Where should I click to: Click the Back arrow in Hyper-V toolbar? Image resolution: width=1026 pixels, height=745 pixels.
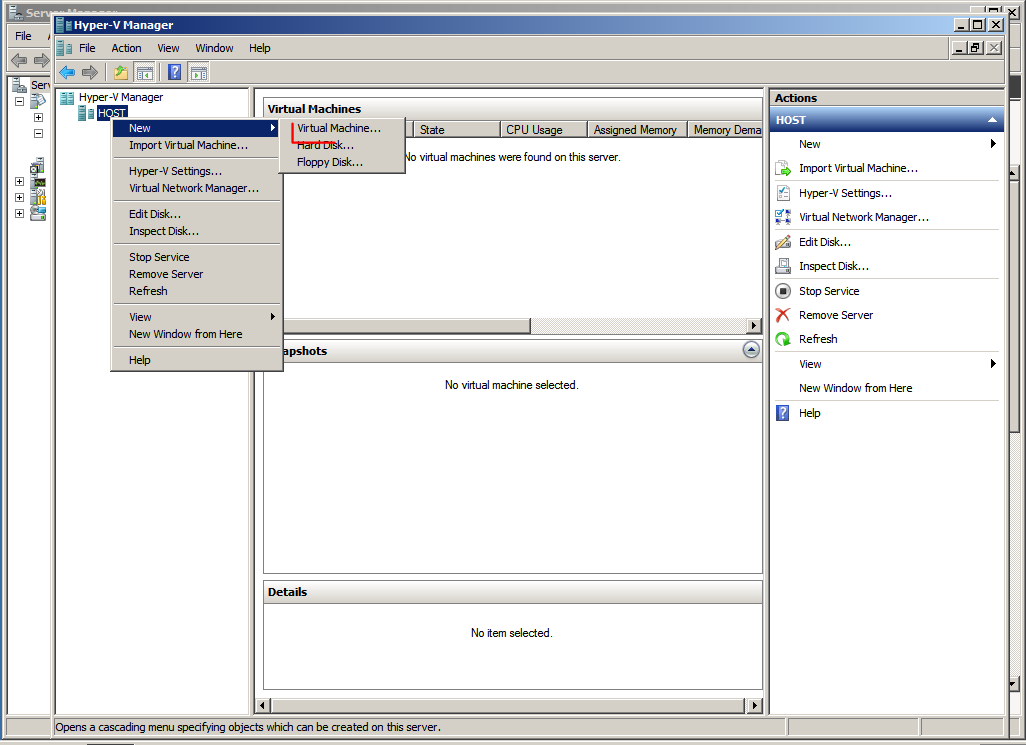pos(67,72)
